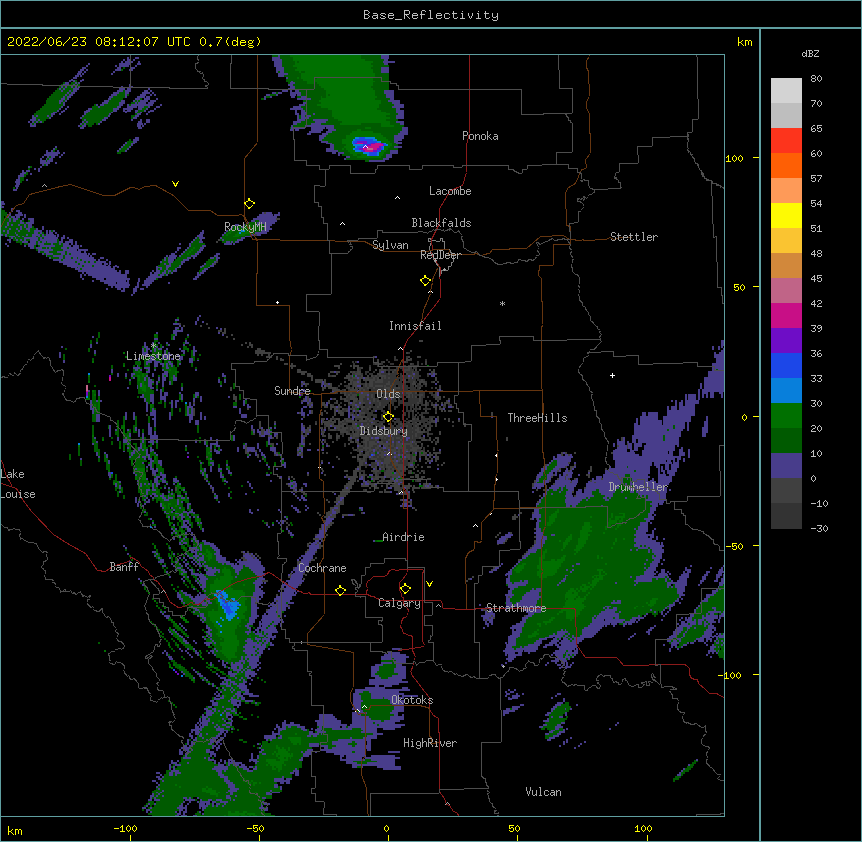862x842 pixels.
Task: Click the Sundre town label
Action: (292, 391)
